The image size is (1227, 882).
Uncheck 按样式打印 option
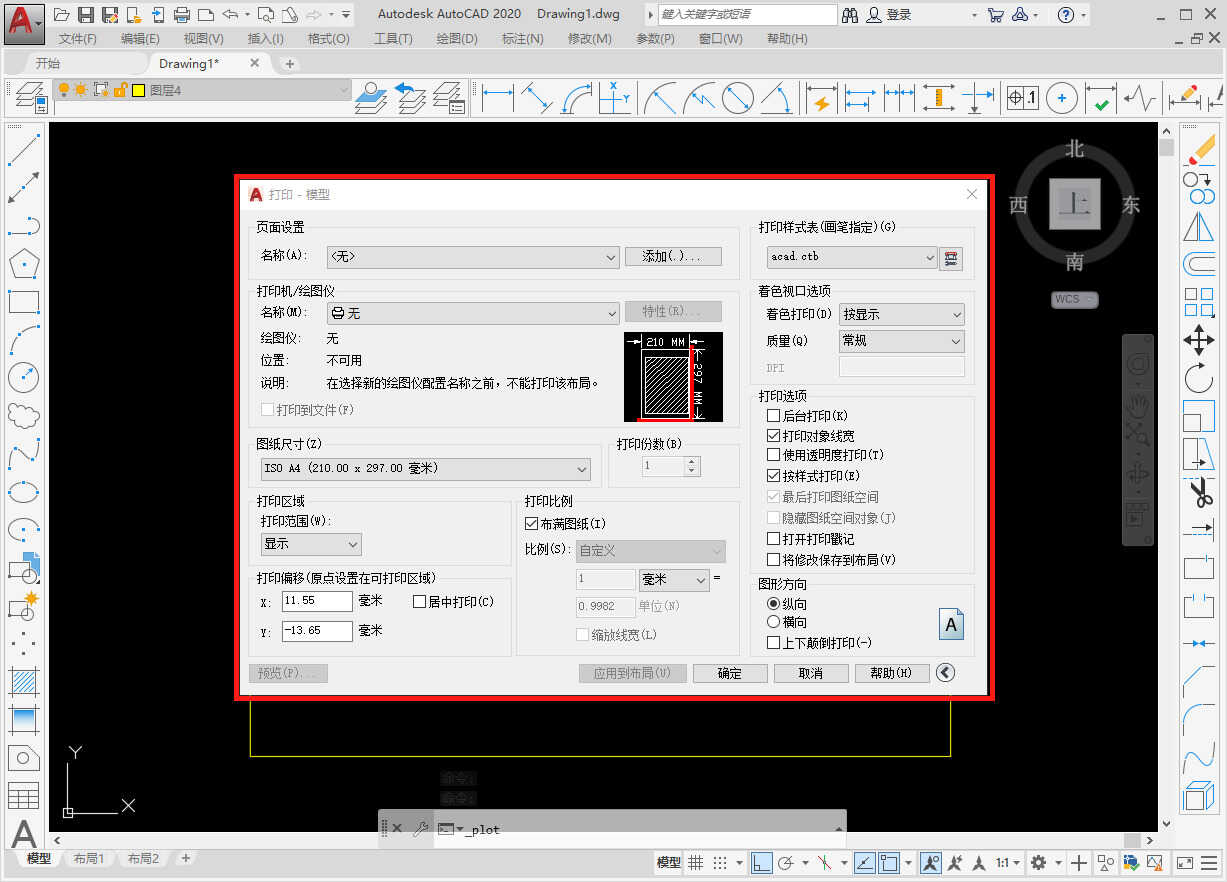click(x=773, y=476)
